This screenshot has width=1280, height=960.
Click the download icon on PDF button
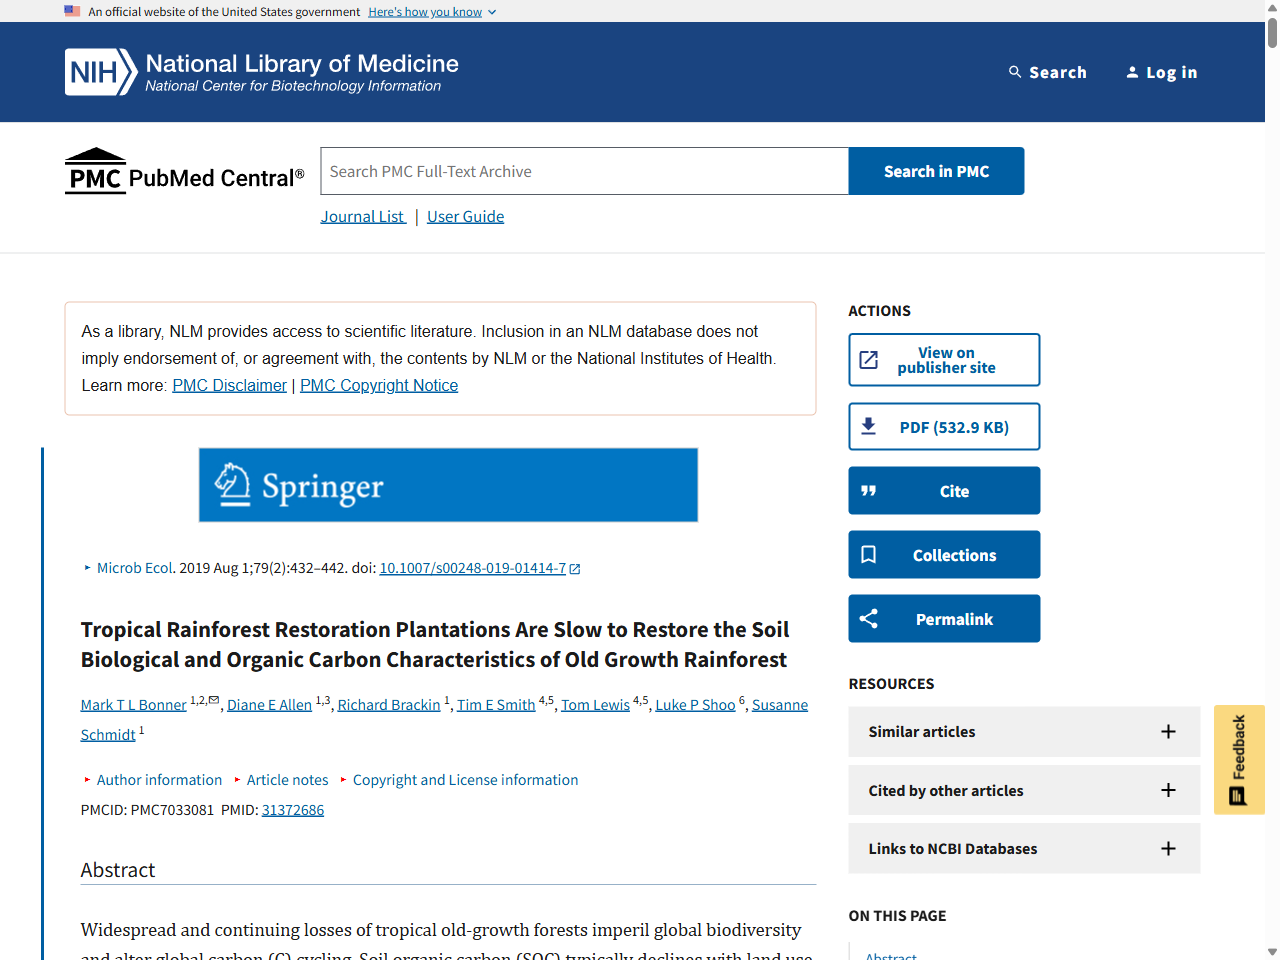coord(869,427)
